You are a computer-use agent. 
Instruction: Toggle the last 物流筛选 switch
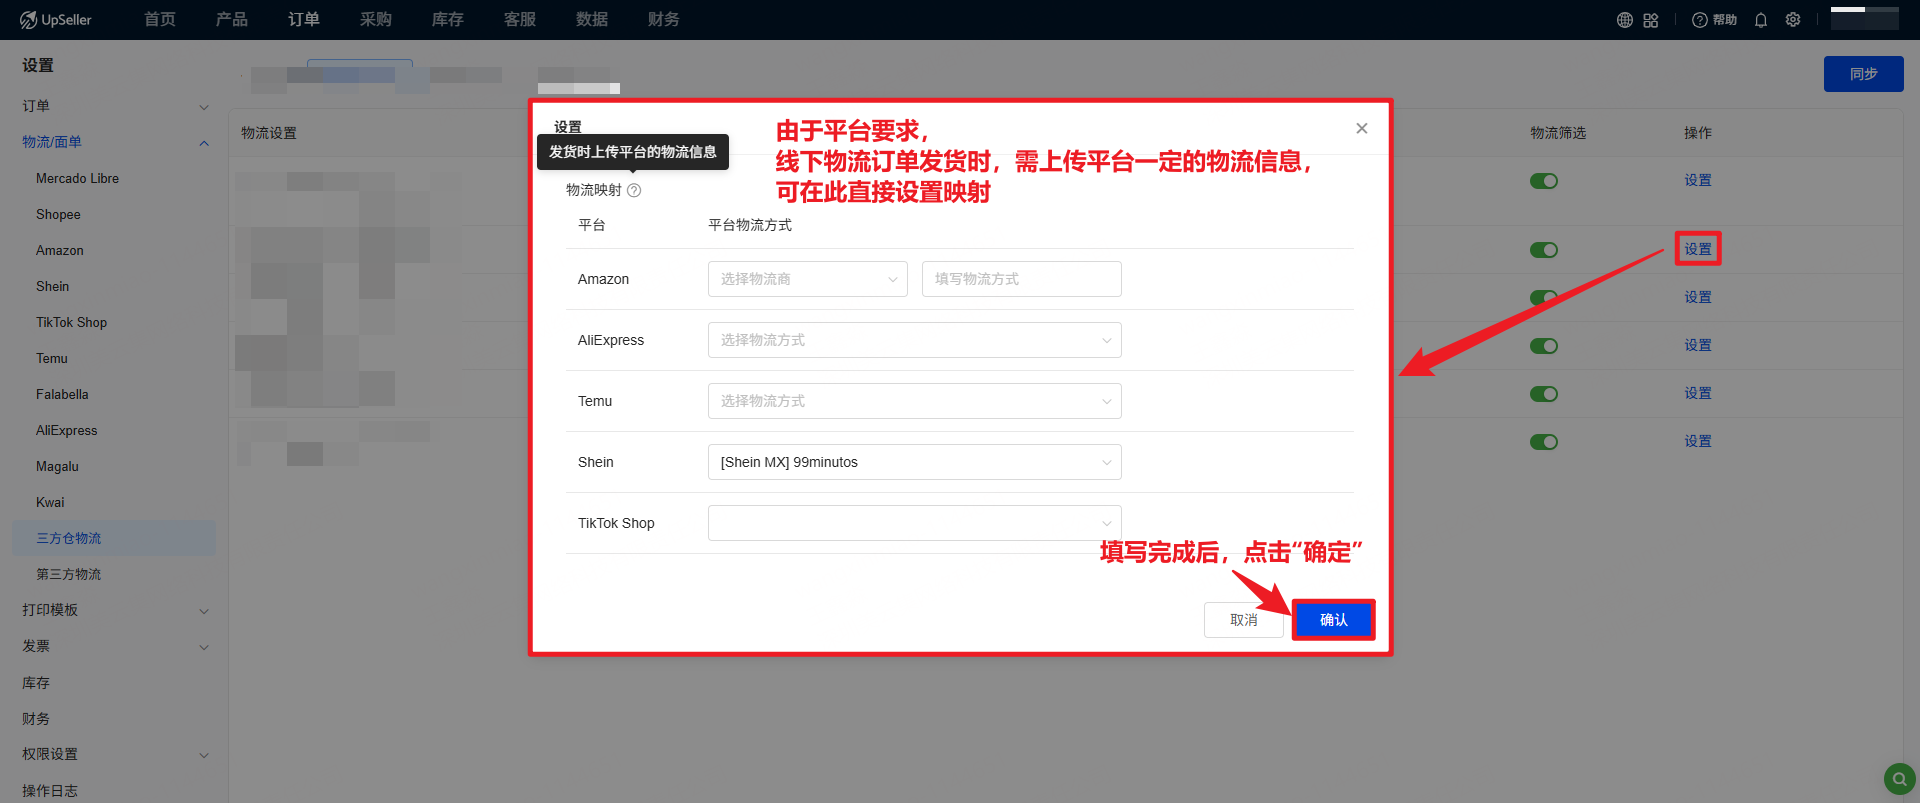coord(1543,442)
